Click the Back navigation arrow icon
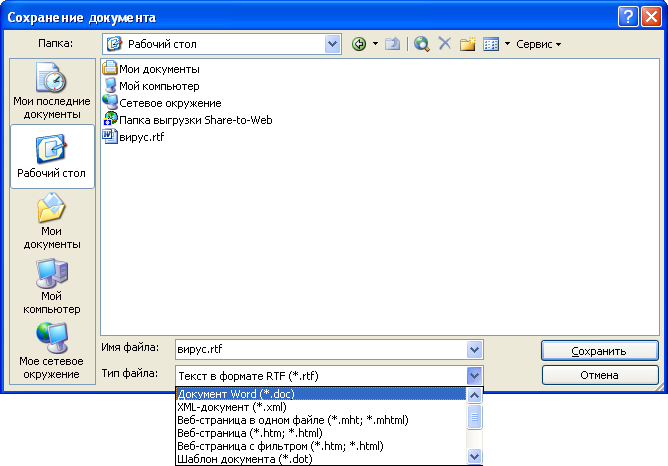This screenshot has width=668, height=466. 359,44
